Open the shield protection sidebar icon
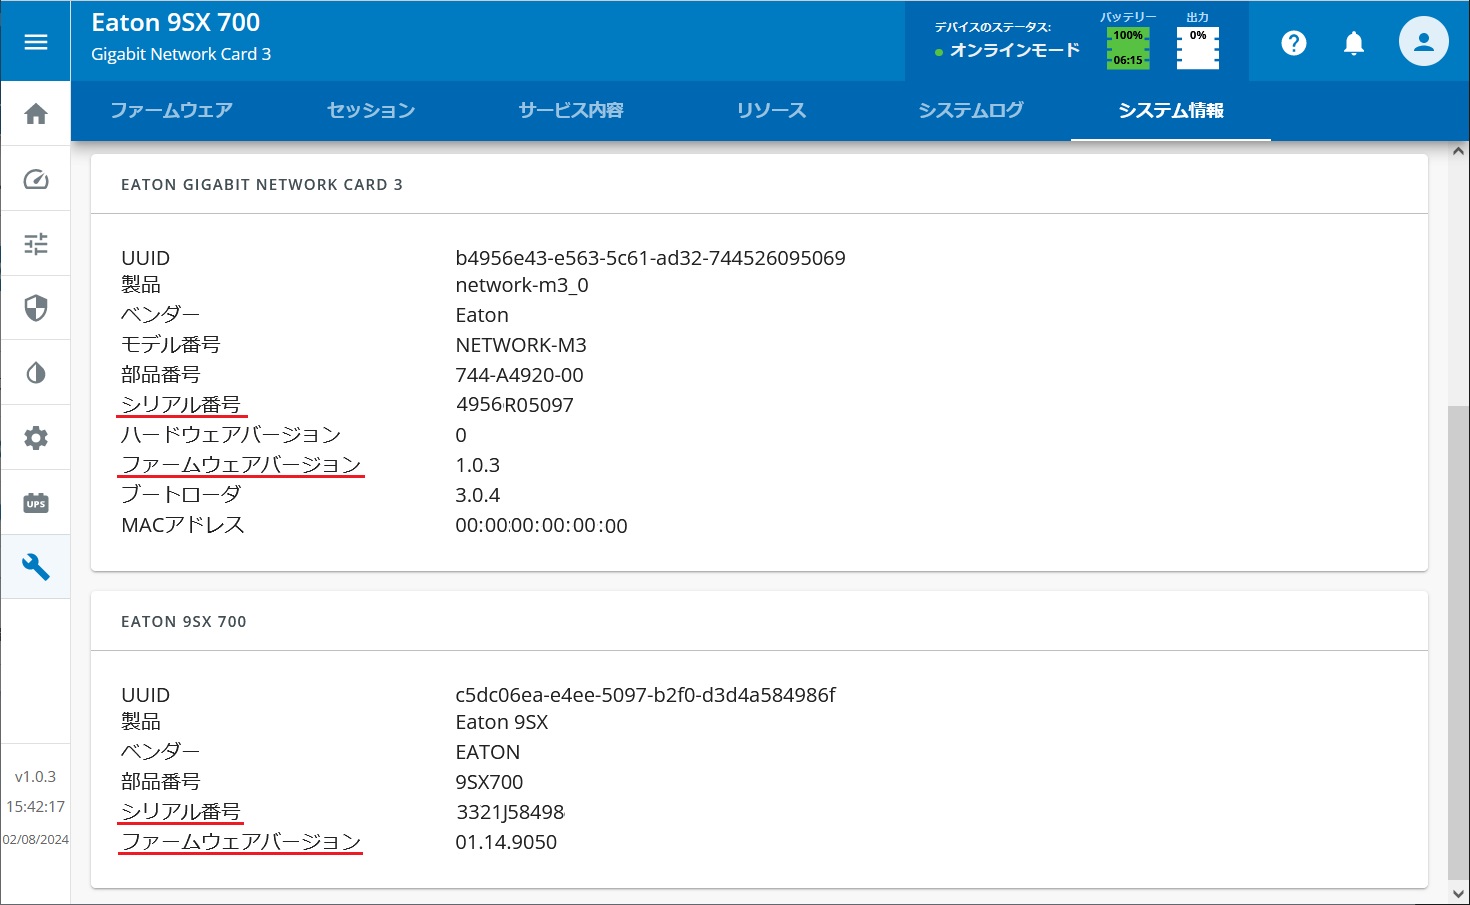1470x905 pixels. tap(36, 308)
